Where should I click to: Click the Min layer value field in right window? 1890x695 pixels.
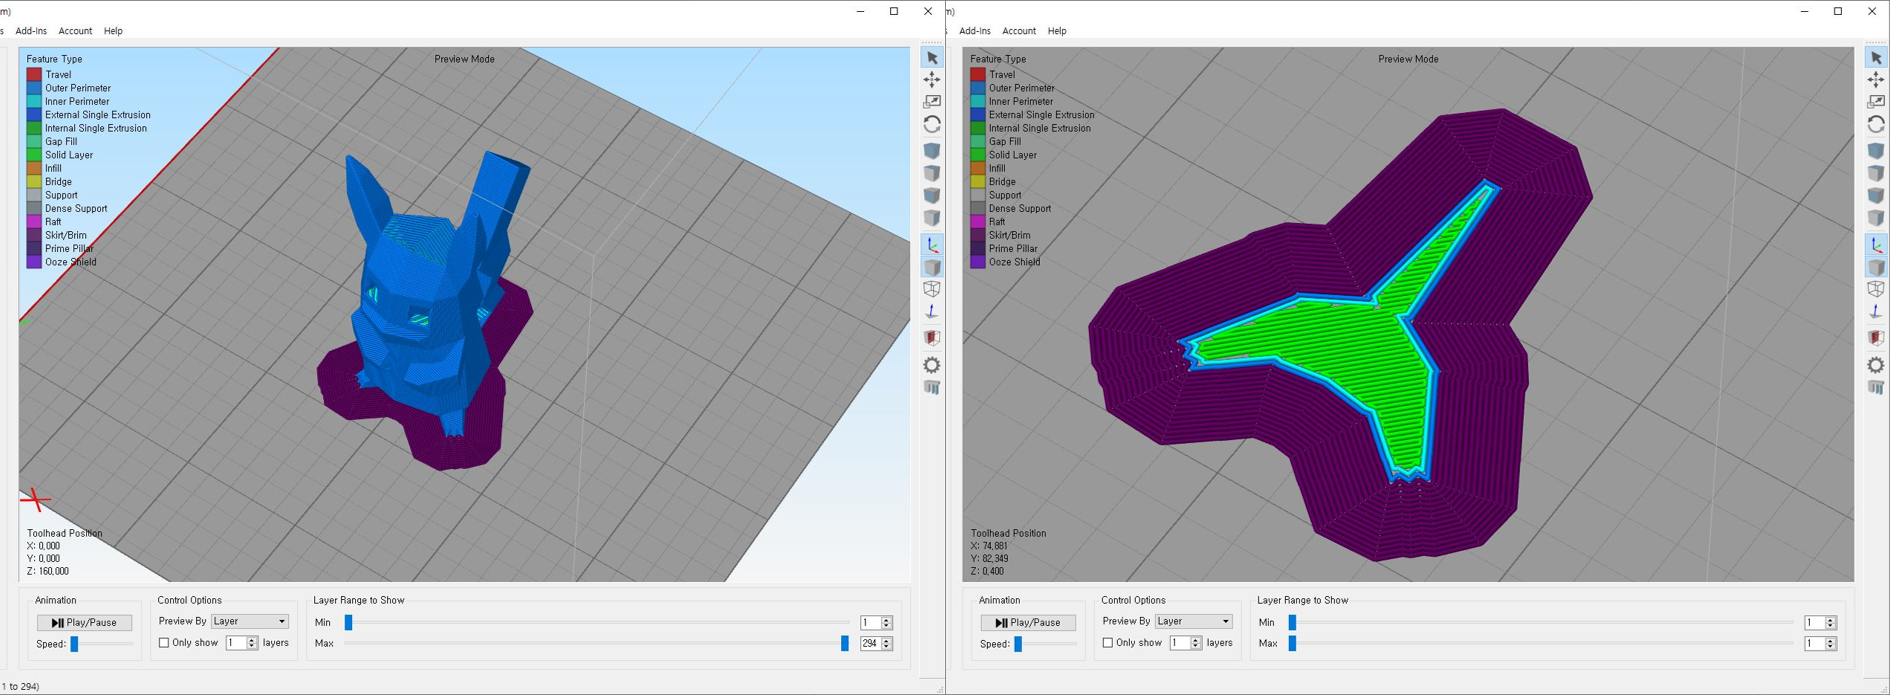pos(1815,622)
